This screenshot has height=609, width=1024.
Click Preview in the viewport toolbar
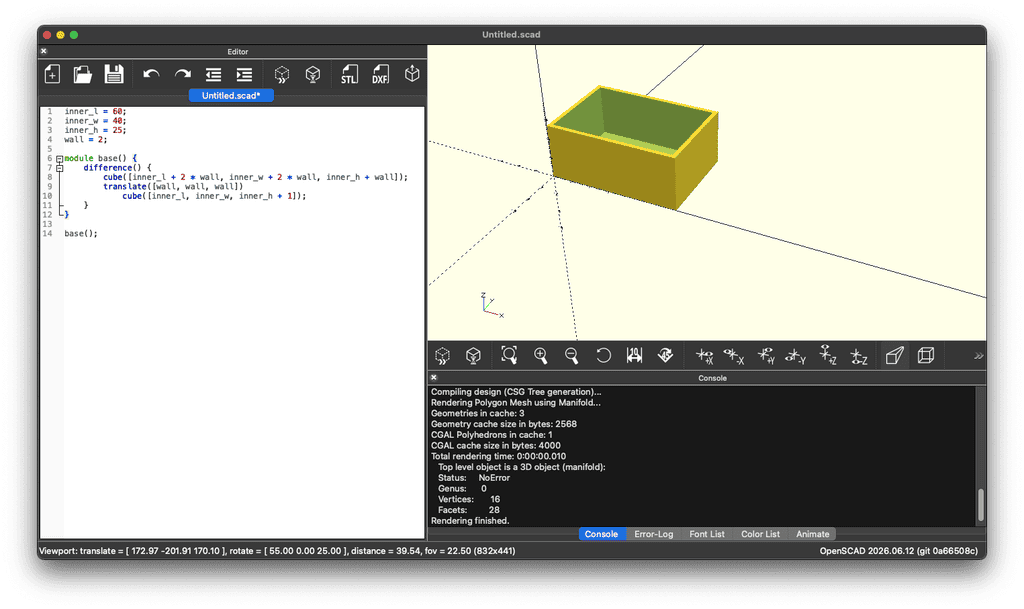tap(442, 356)
